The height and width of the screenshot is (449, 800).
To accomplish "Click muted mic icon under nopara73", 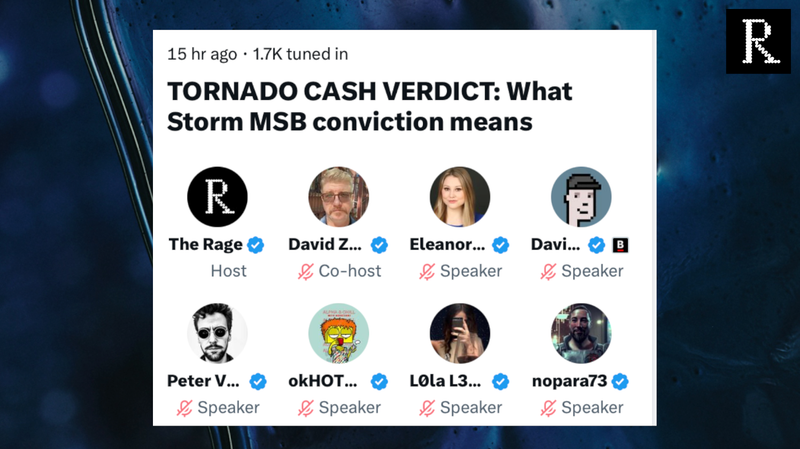I will pos(548,408).
